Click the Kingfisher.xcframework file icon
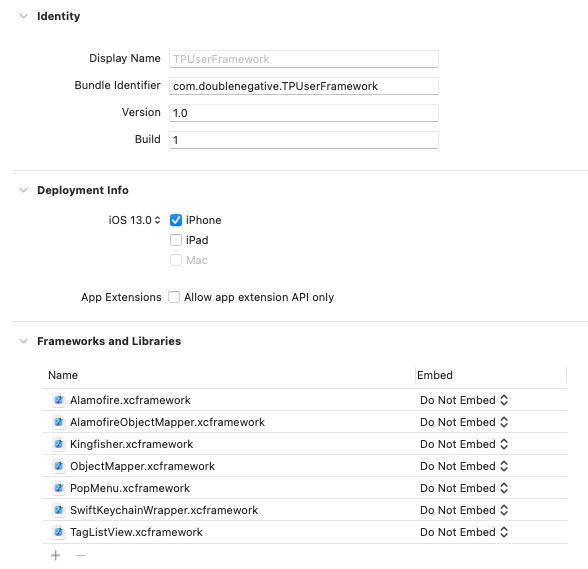The image size is (588, 569). click(x=58, y=444)
